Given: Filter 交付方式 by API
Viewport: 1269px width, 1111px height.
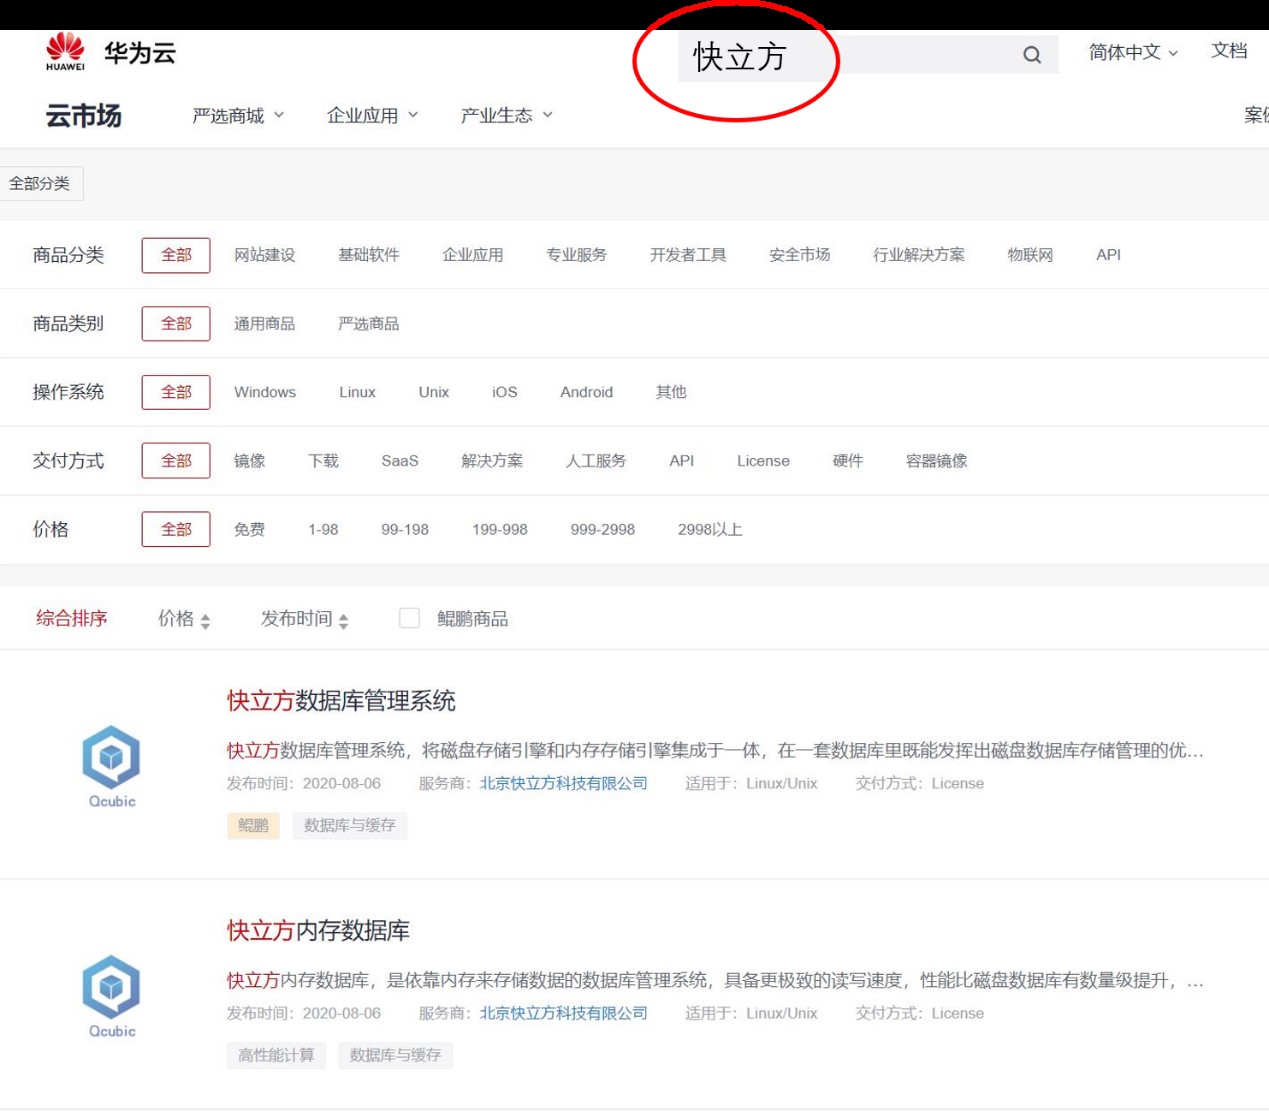Looking at the screenshot, I should click(682, 461).
